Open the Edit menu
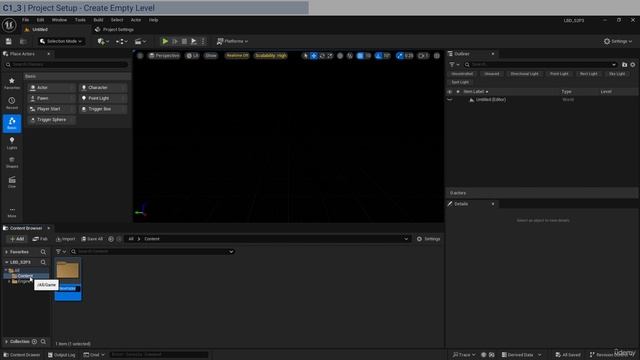 click(40, 20)
